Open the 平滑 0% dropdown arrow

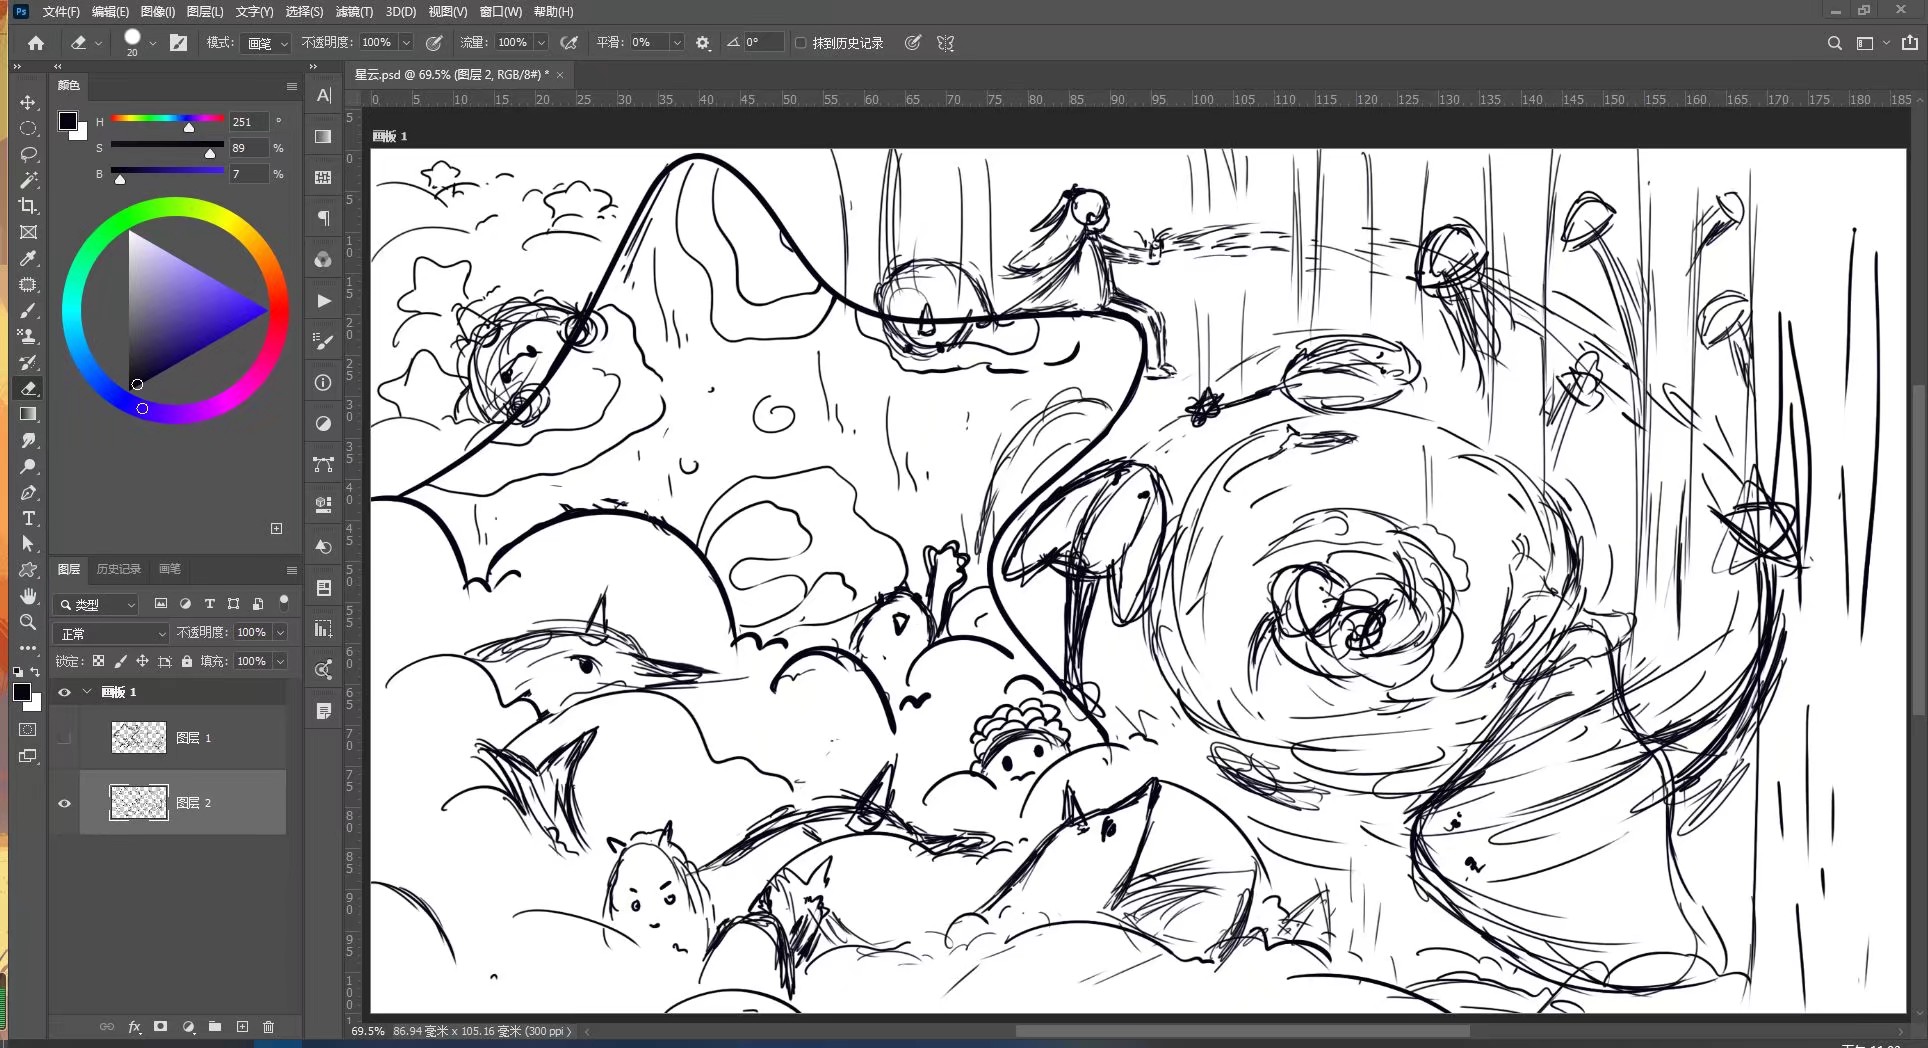pos(677,43)
